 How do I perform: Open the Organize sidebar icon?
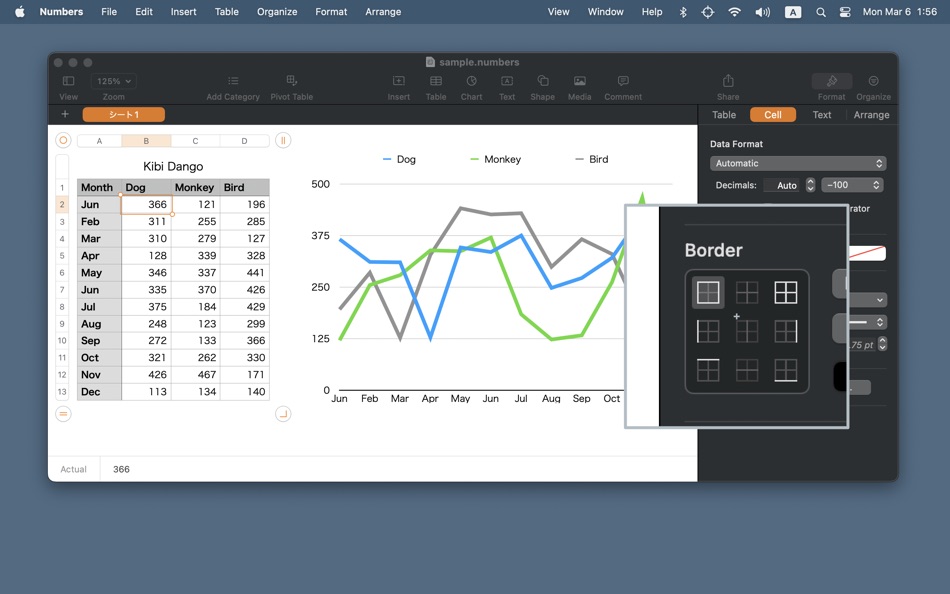tap(873, 81)
